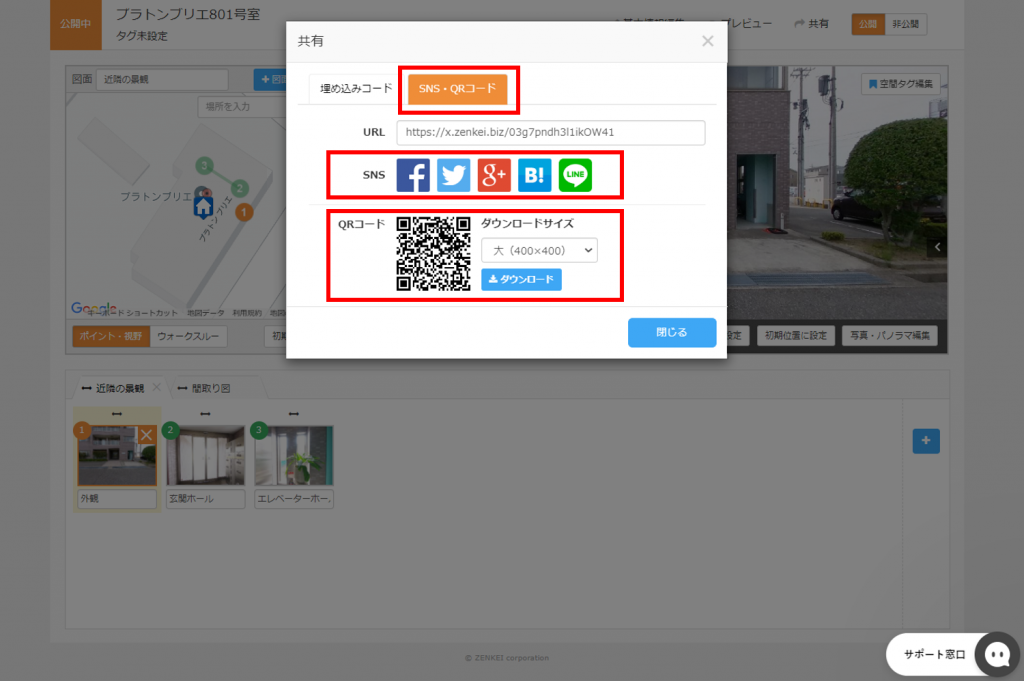This screenshot has height=681, width=1024.
Task: Select the エレベーターホール panorama thumbnail
Action: 294,456
